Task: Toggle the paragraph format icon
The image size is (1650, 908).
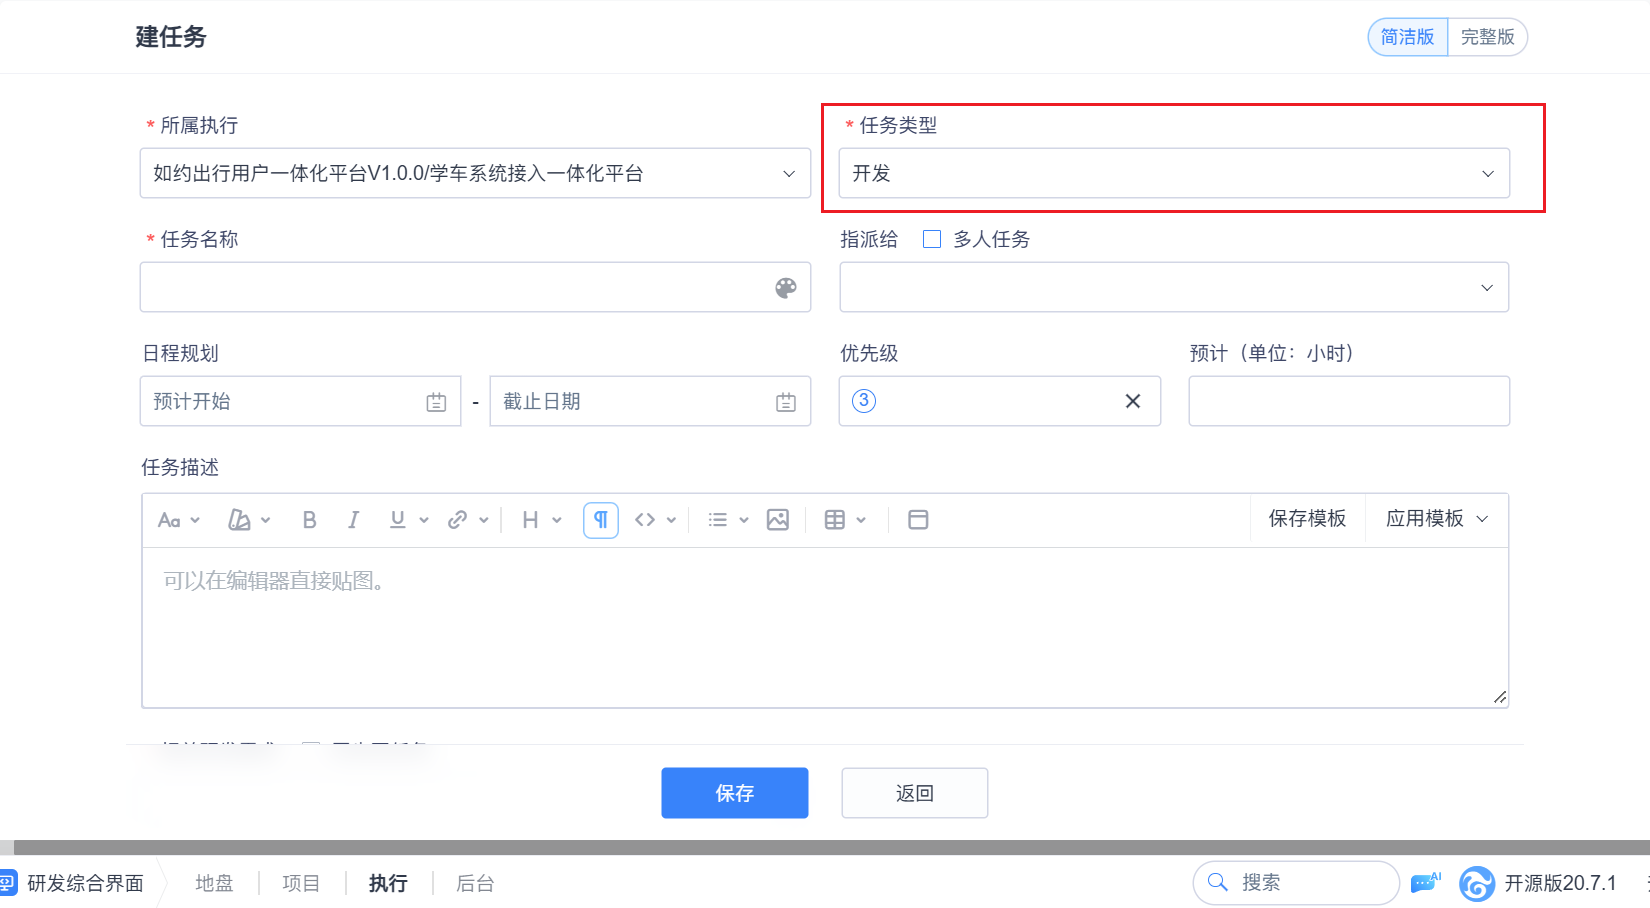Action: tap(601, 520)
